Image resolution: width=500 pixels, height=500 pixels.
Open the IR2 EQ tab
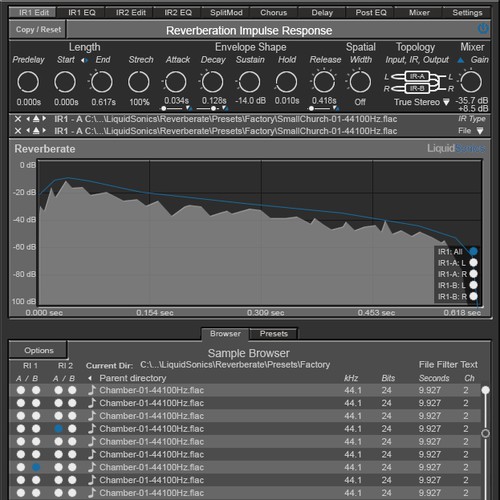(178, 13)
